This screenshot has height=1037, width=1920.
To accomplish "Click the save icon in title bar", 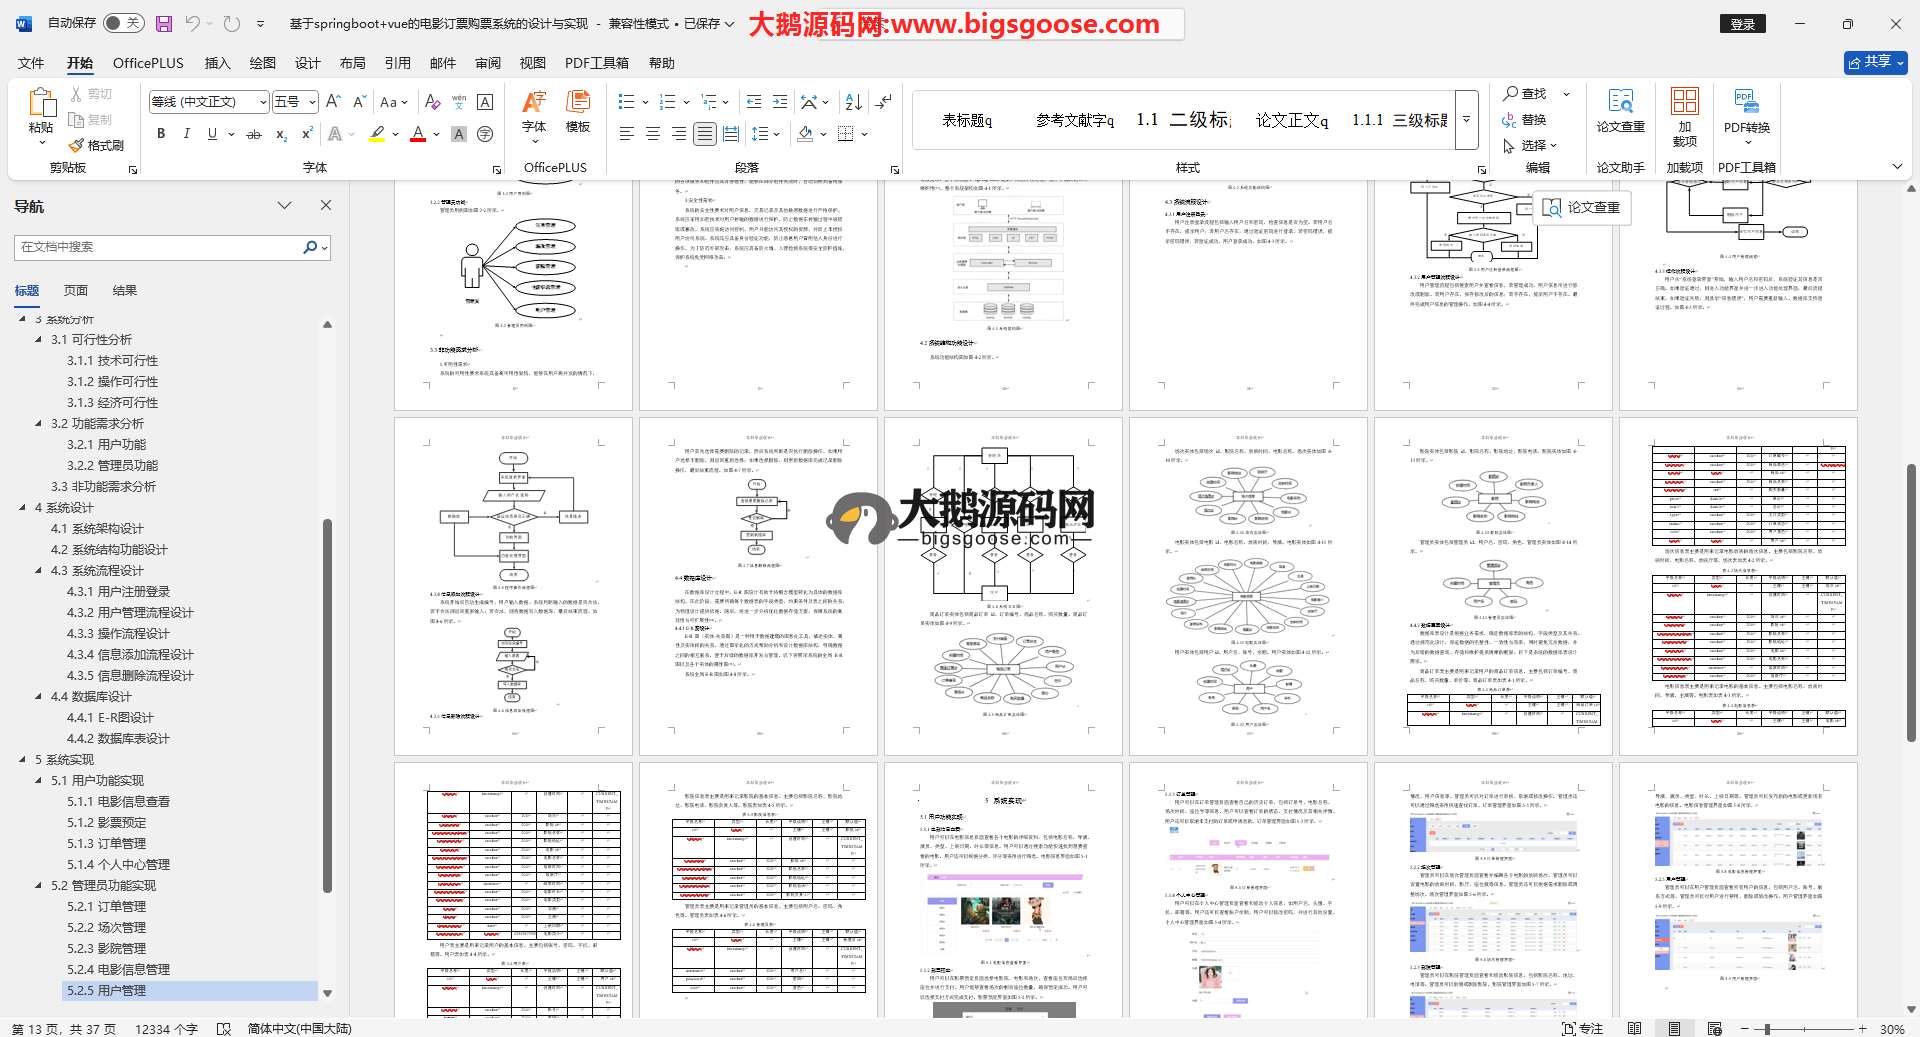I will tap(164, 23).
